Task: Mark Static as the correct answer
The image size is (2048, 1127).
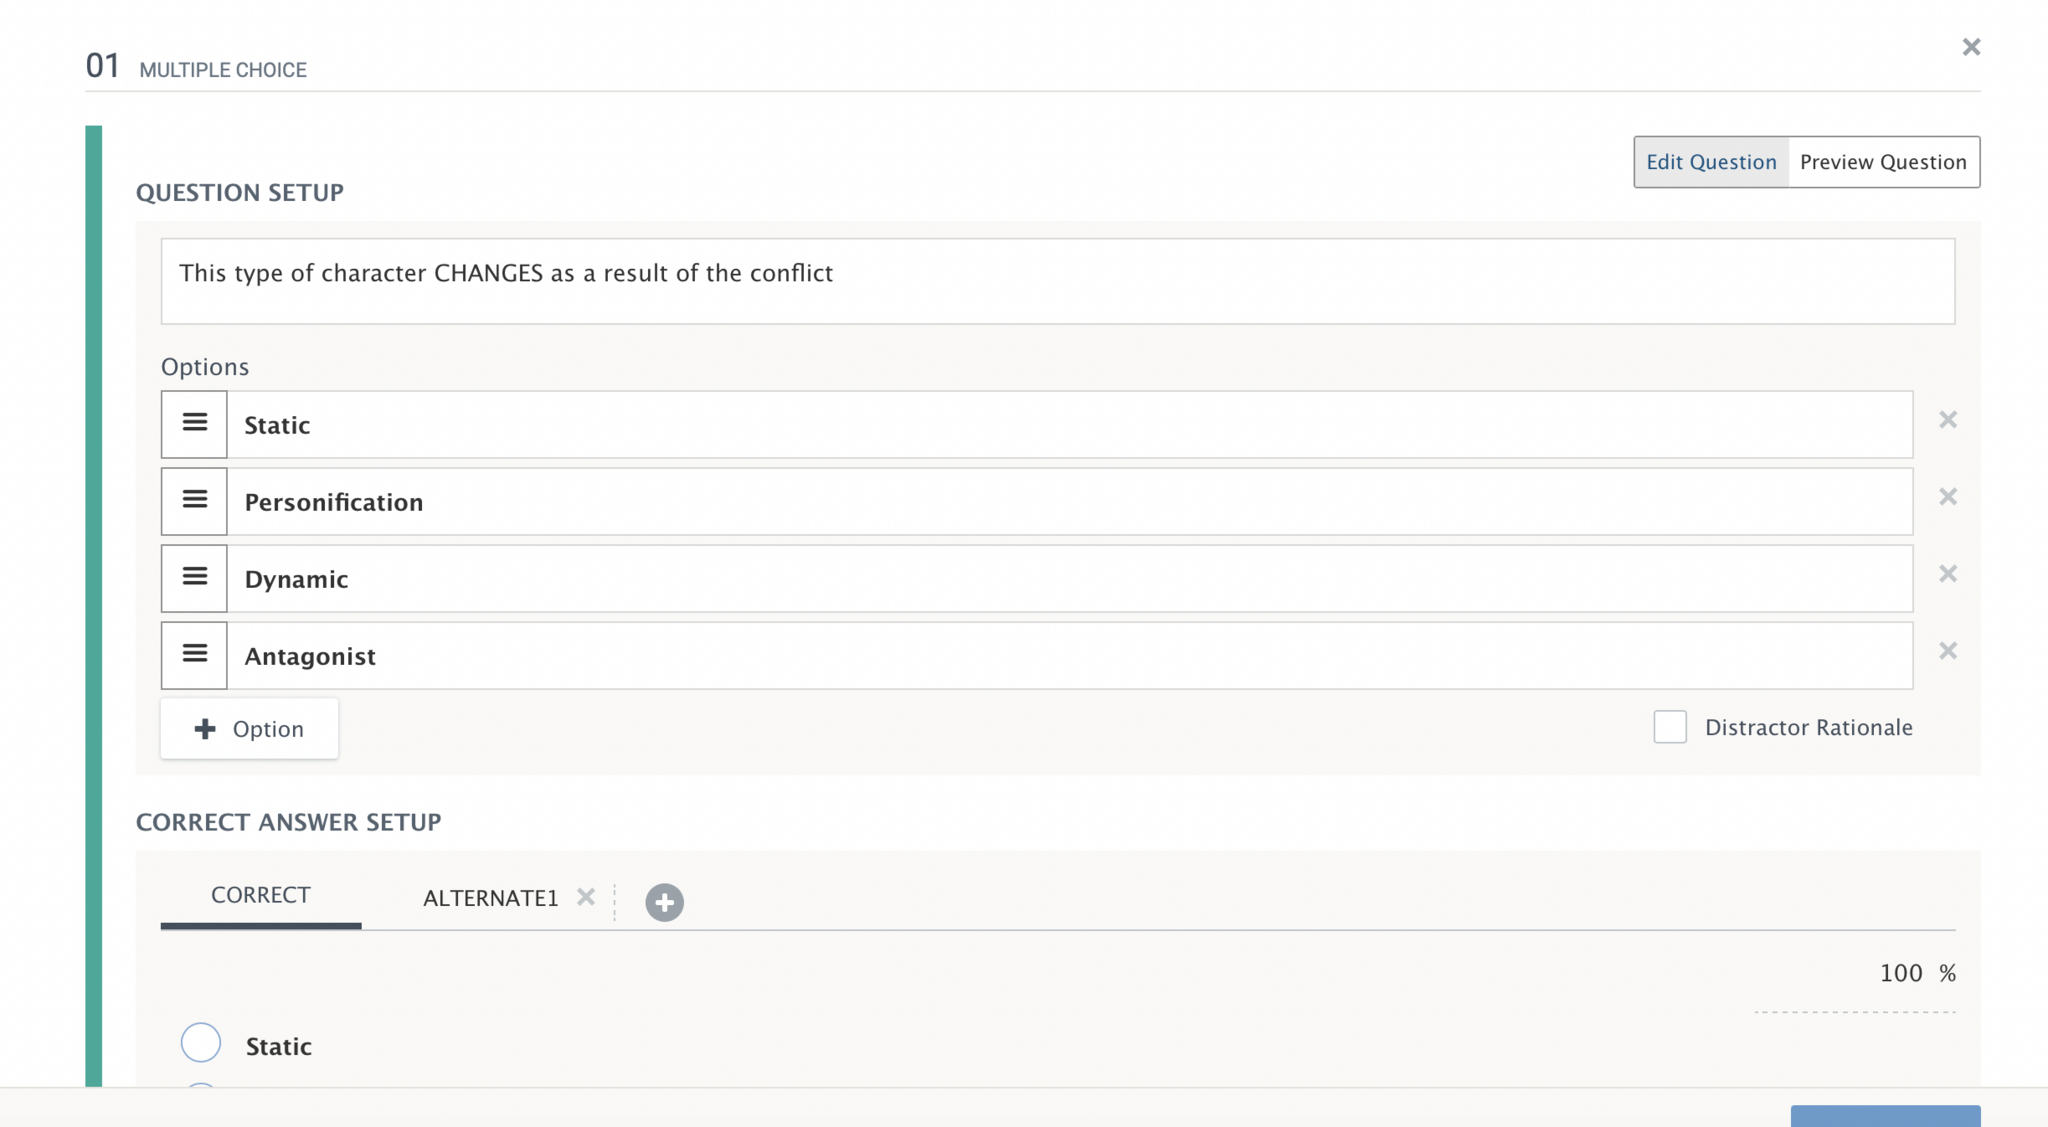Action: [x=201, y=1043]
